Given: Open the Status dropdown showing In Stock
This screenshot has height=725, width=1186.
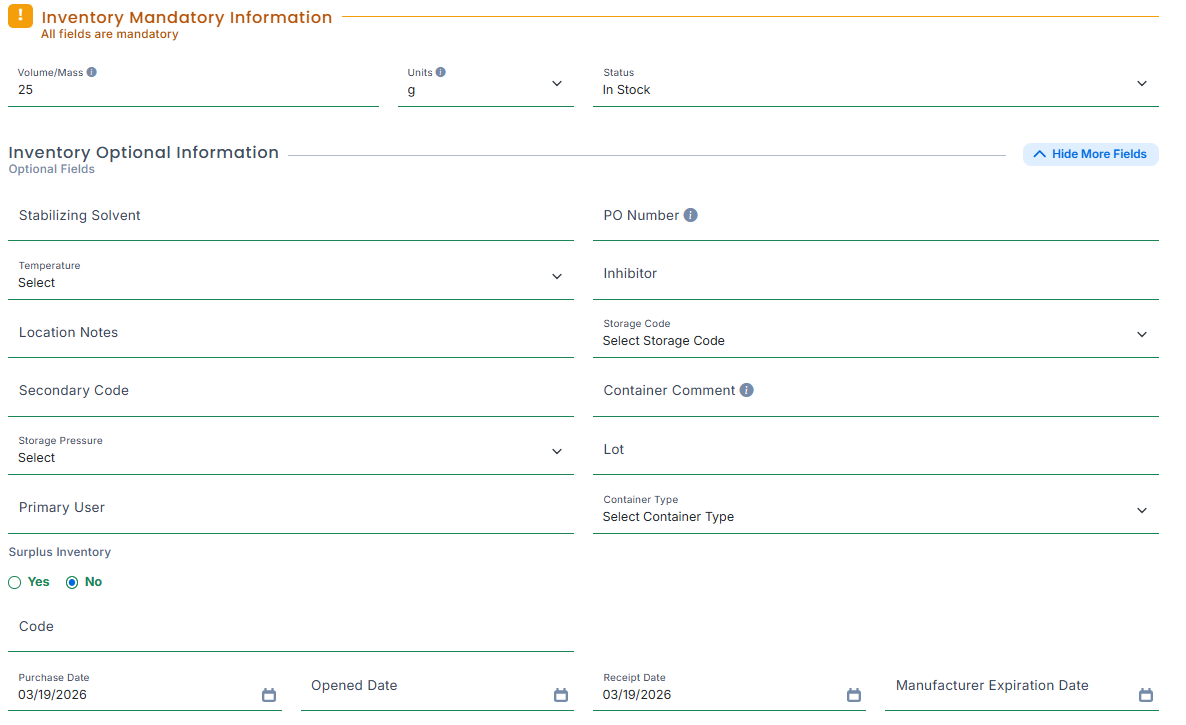Looking at the screenshot, I should (x=876, y=83).
